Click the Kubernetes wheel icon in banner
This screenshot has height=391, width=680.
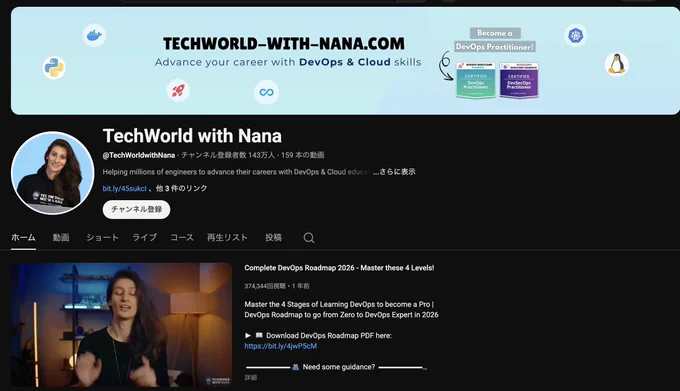point(575,35)
